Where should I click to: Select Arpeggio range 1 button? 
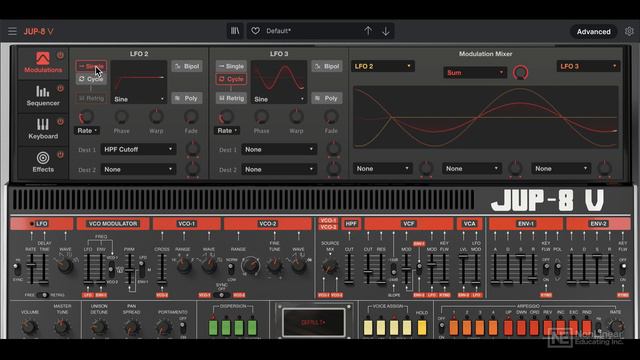454,327
